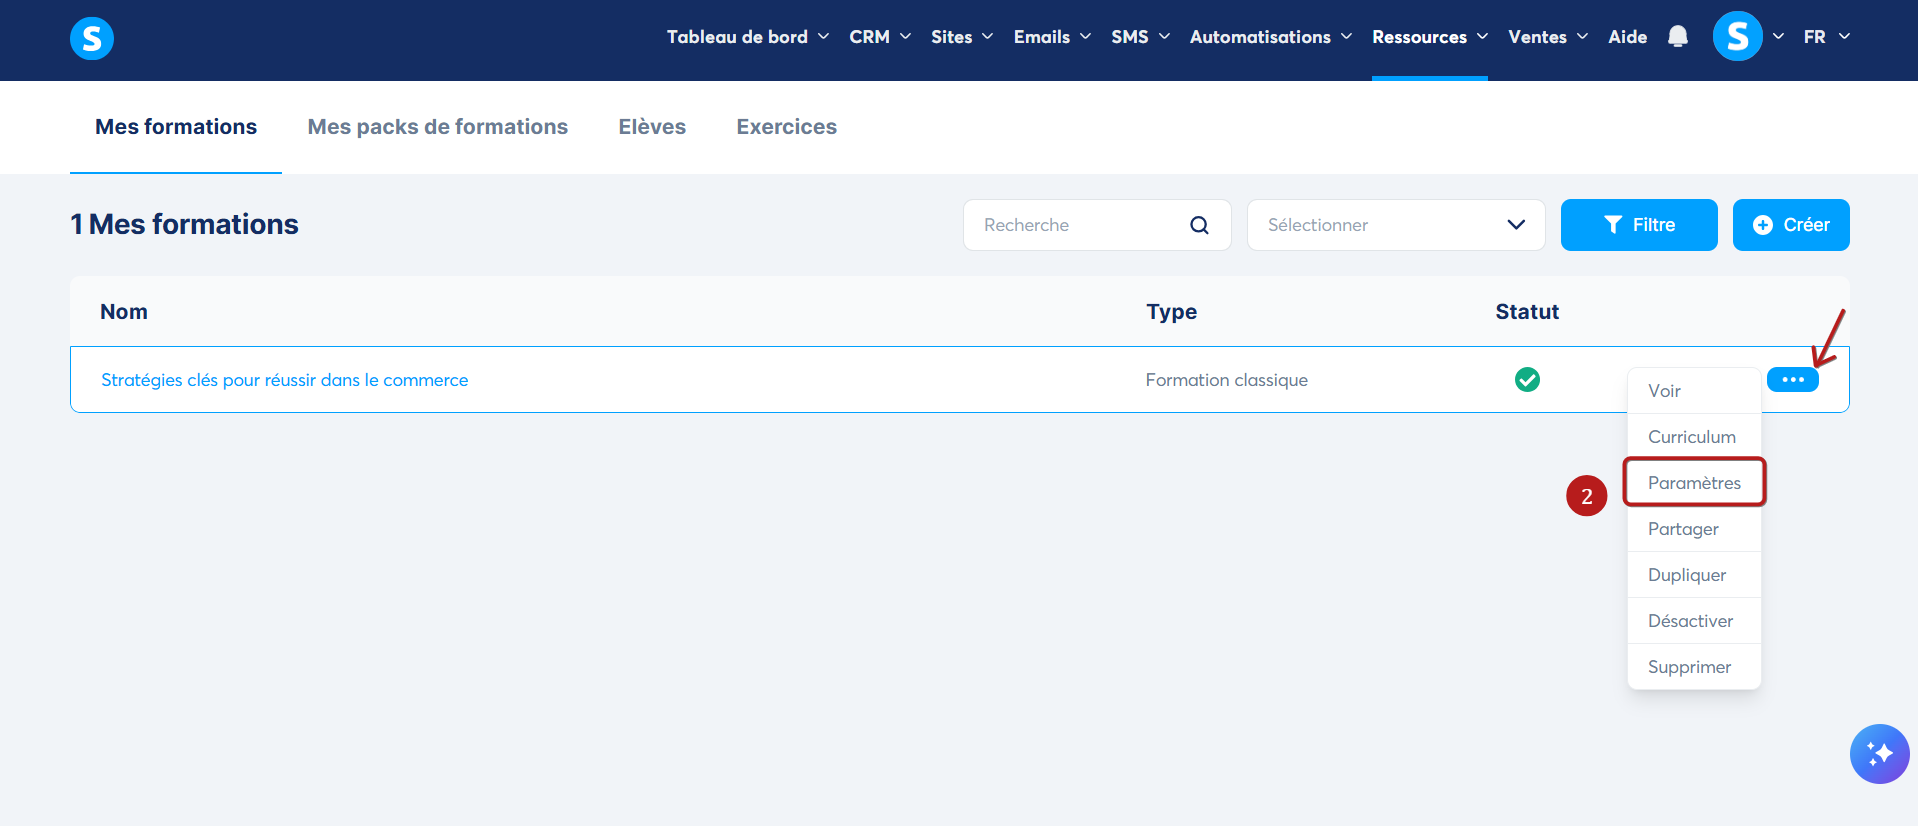Choose Paramètres in the context menu

tap(1694, 483)
